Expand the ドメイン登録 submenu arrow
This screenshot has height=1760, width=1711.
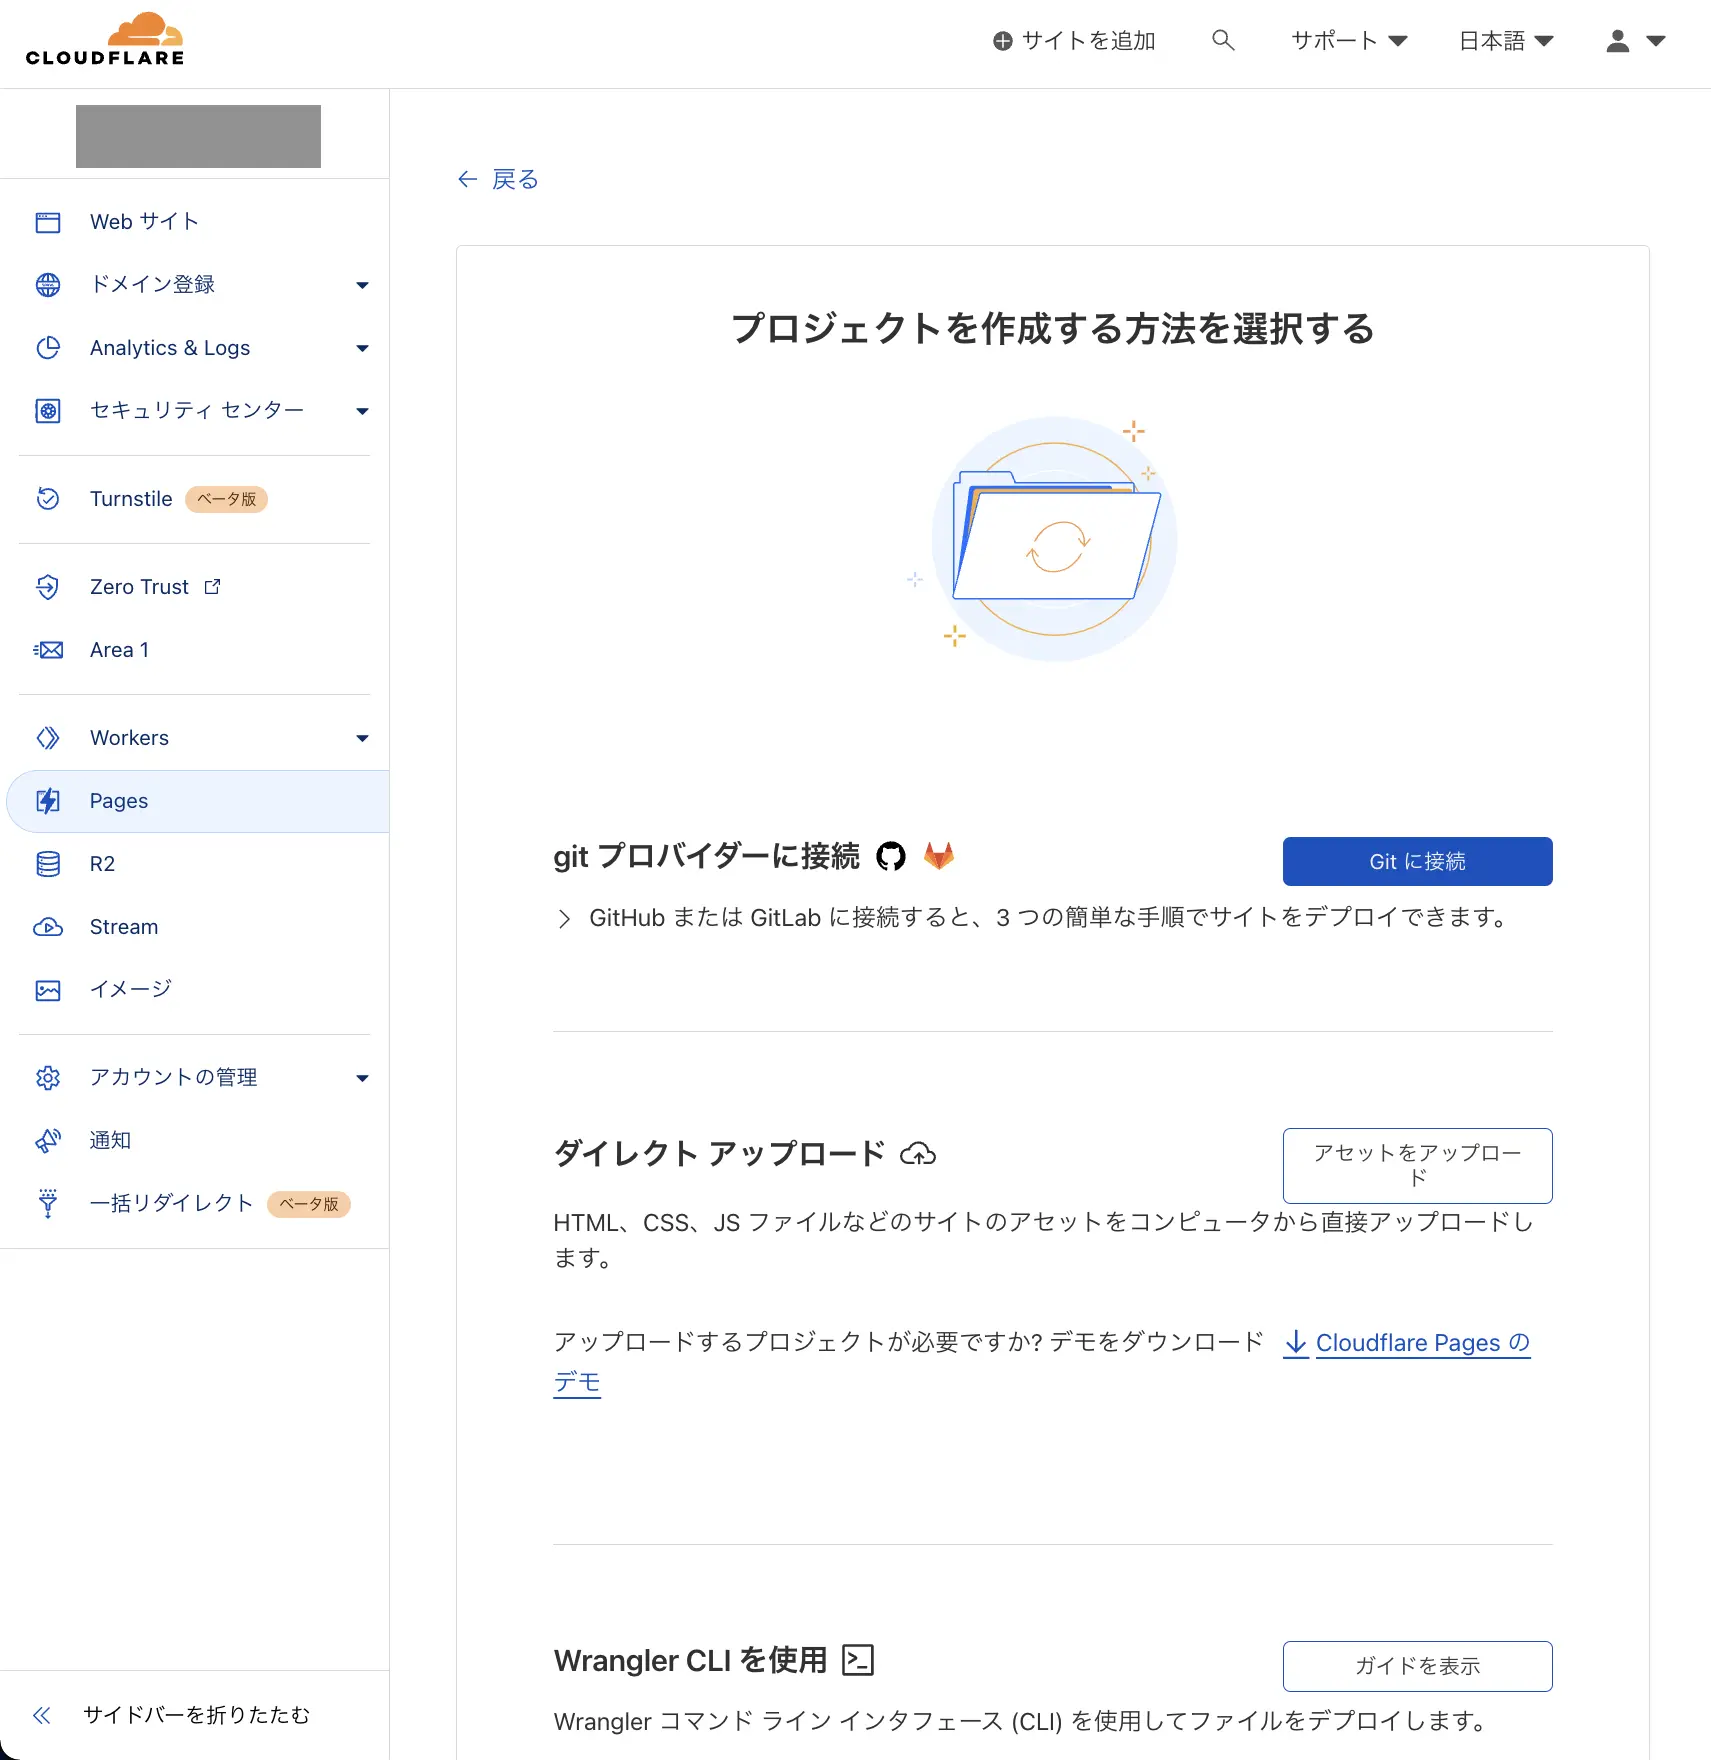[362, 286]
